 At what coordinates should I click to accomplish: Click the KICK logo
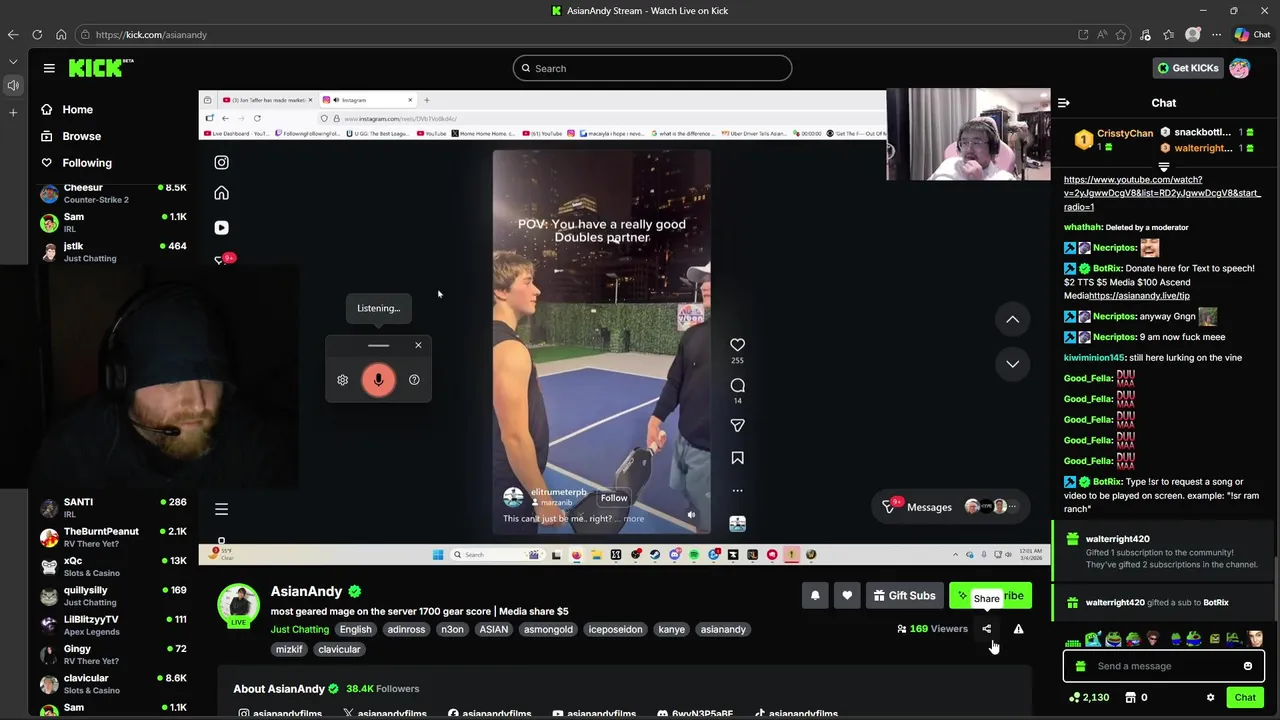point(100,68)
